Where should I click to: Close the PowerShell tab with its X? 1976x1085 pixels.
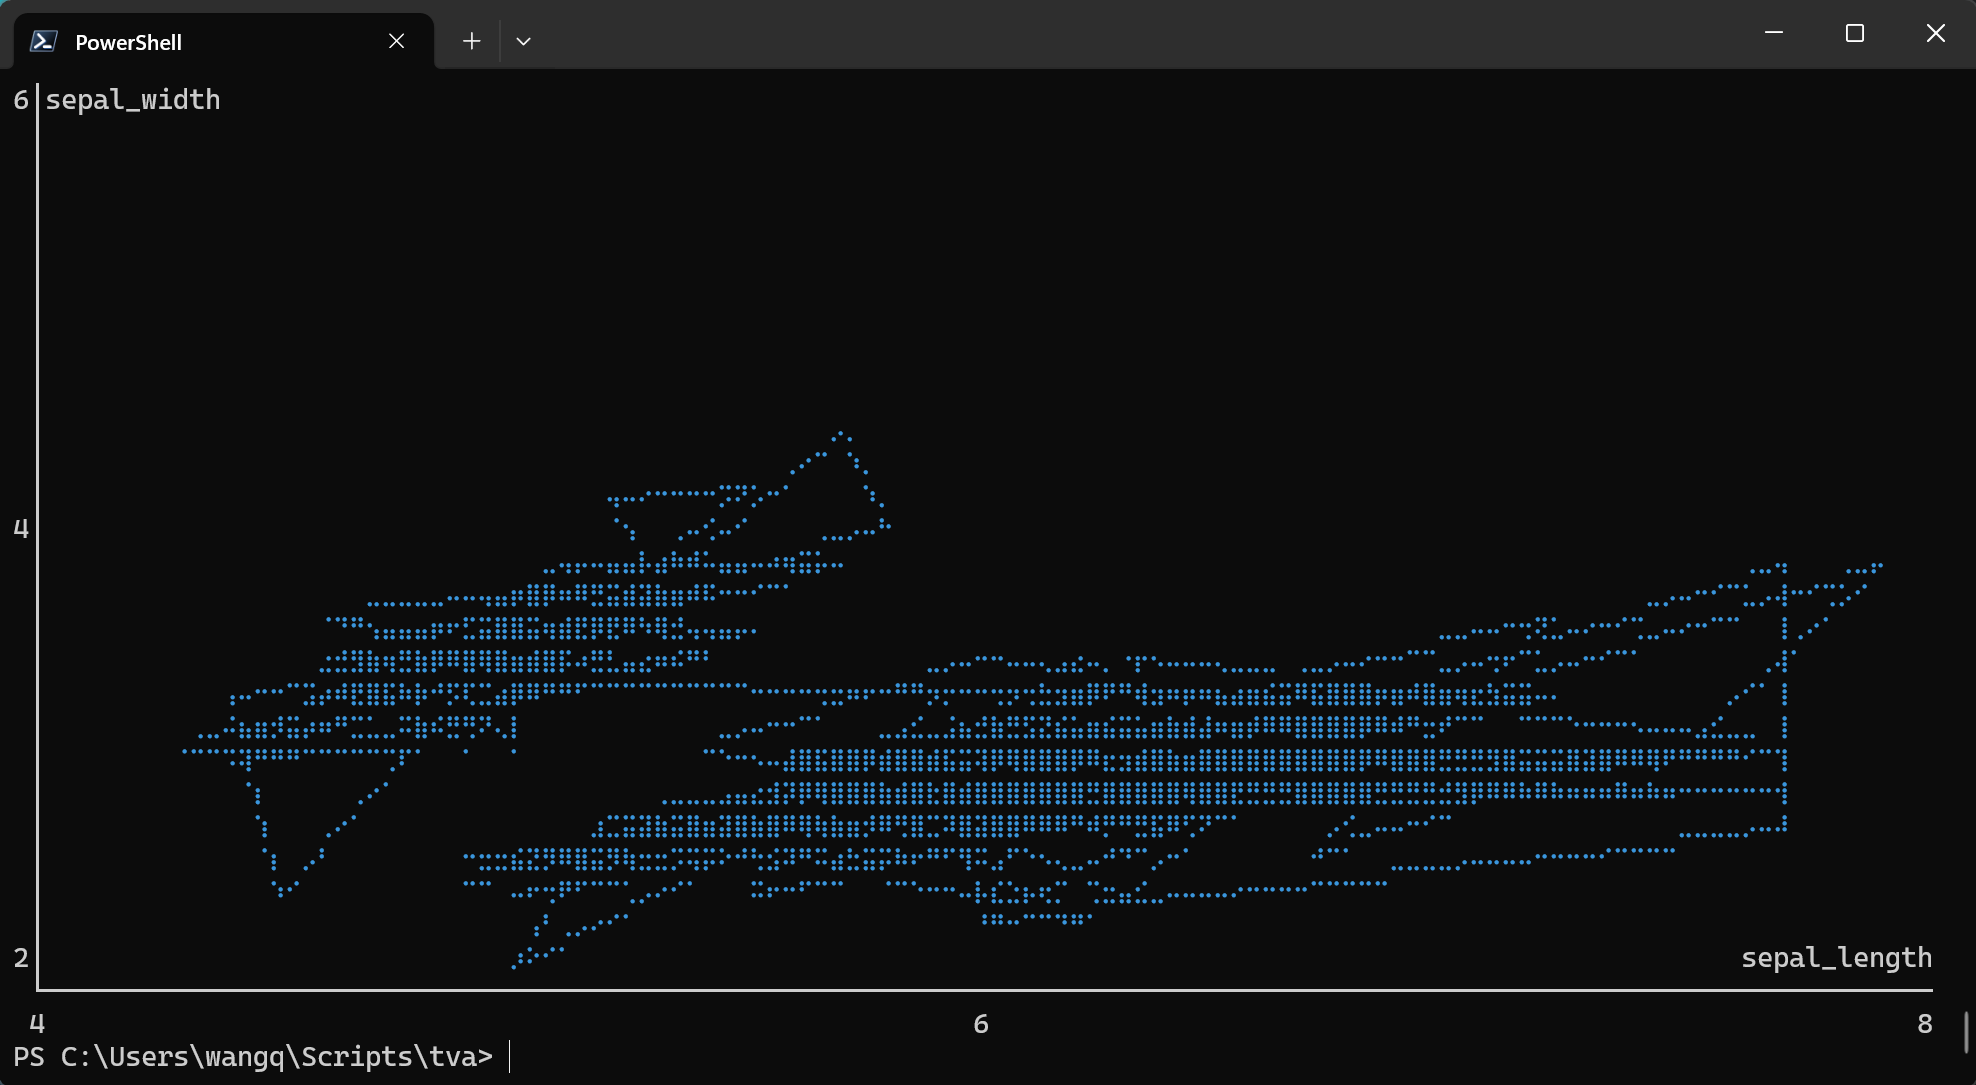(x=396, y=41)
